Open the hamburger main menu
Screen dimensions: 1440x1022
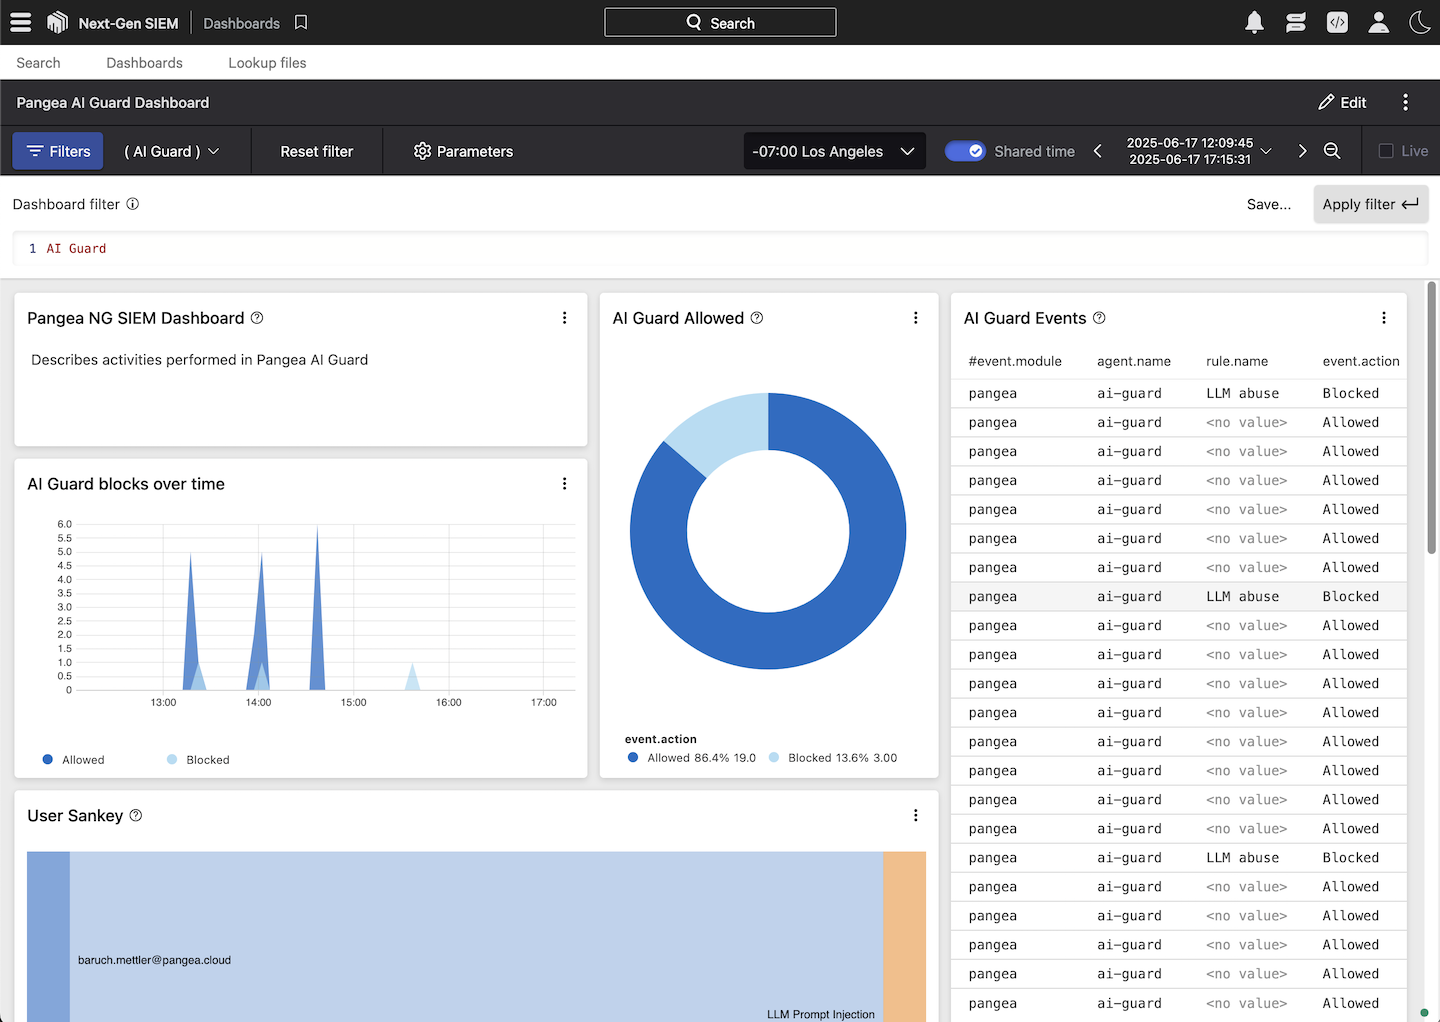(x=21, y=22)
